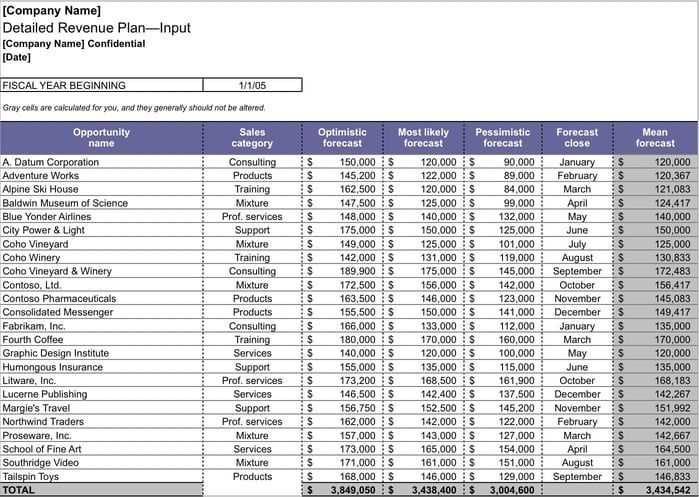699x497 pixels.
Task: Click the Most likely forecast header
Action: [x=423, y=137]
